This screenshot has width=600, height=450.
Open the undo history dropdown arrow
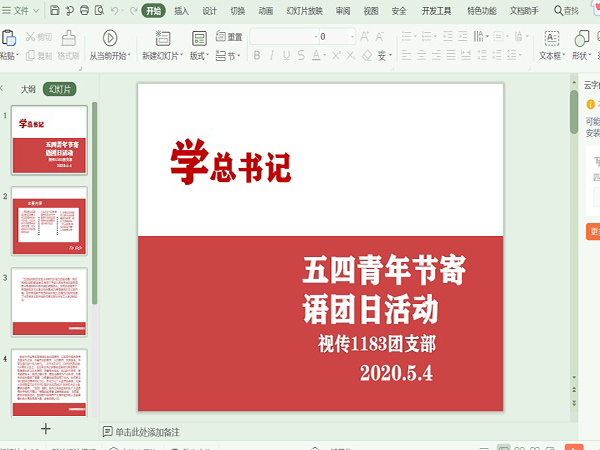coord(122,11)
